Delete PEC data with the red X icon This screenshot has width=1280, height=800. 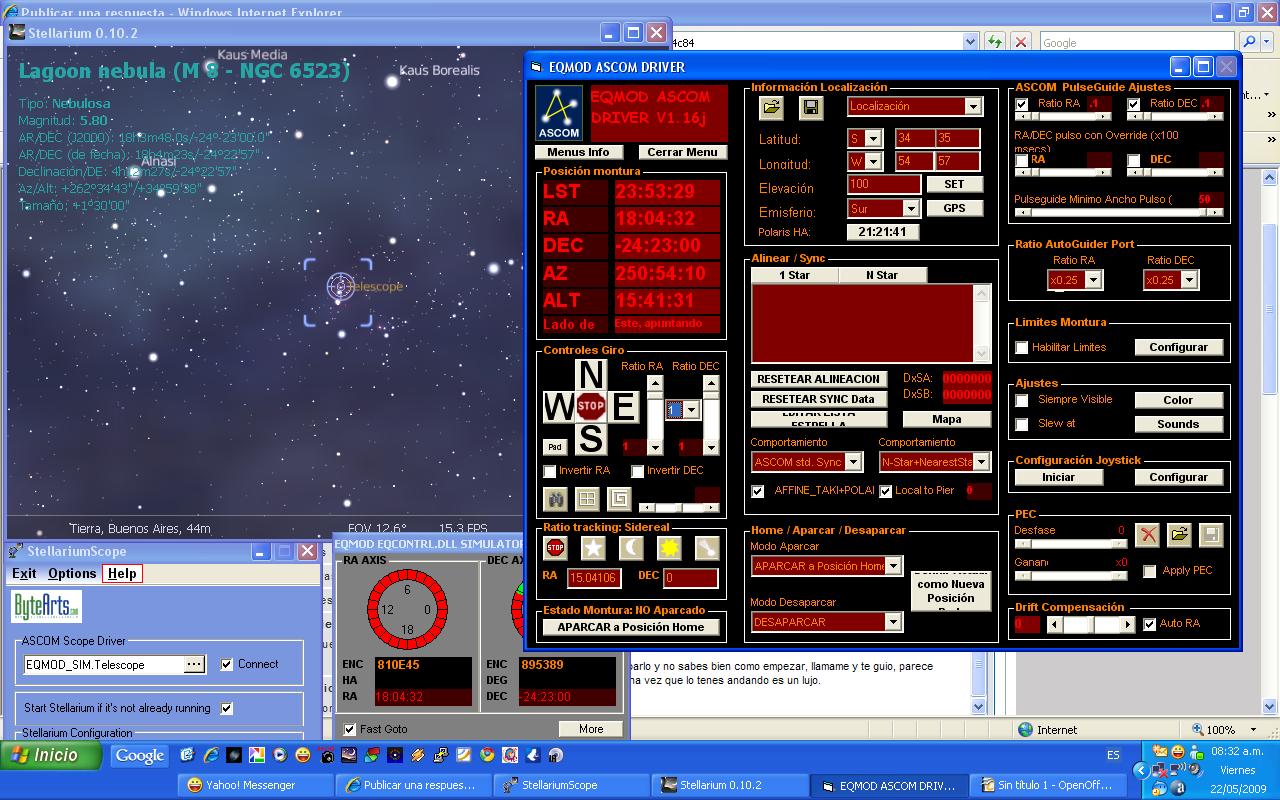point(1148,535)
